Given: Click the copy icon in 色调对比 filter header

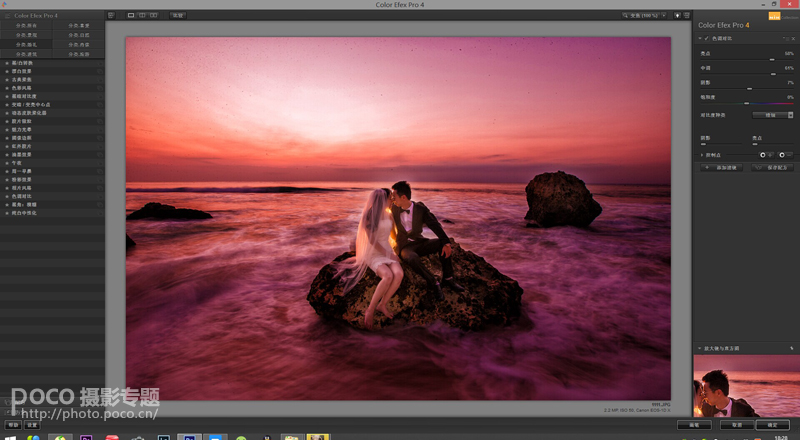Looking at the screenshot, I should 786,39.
